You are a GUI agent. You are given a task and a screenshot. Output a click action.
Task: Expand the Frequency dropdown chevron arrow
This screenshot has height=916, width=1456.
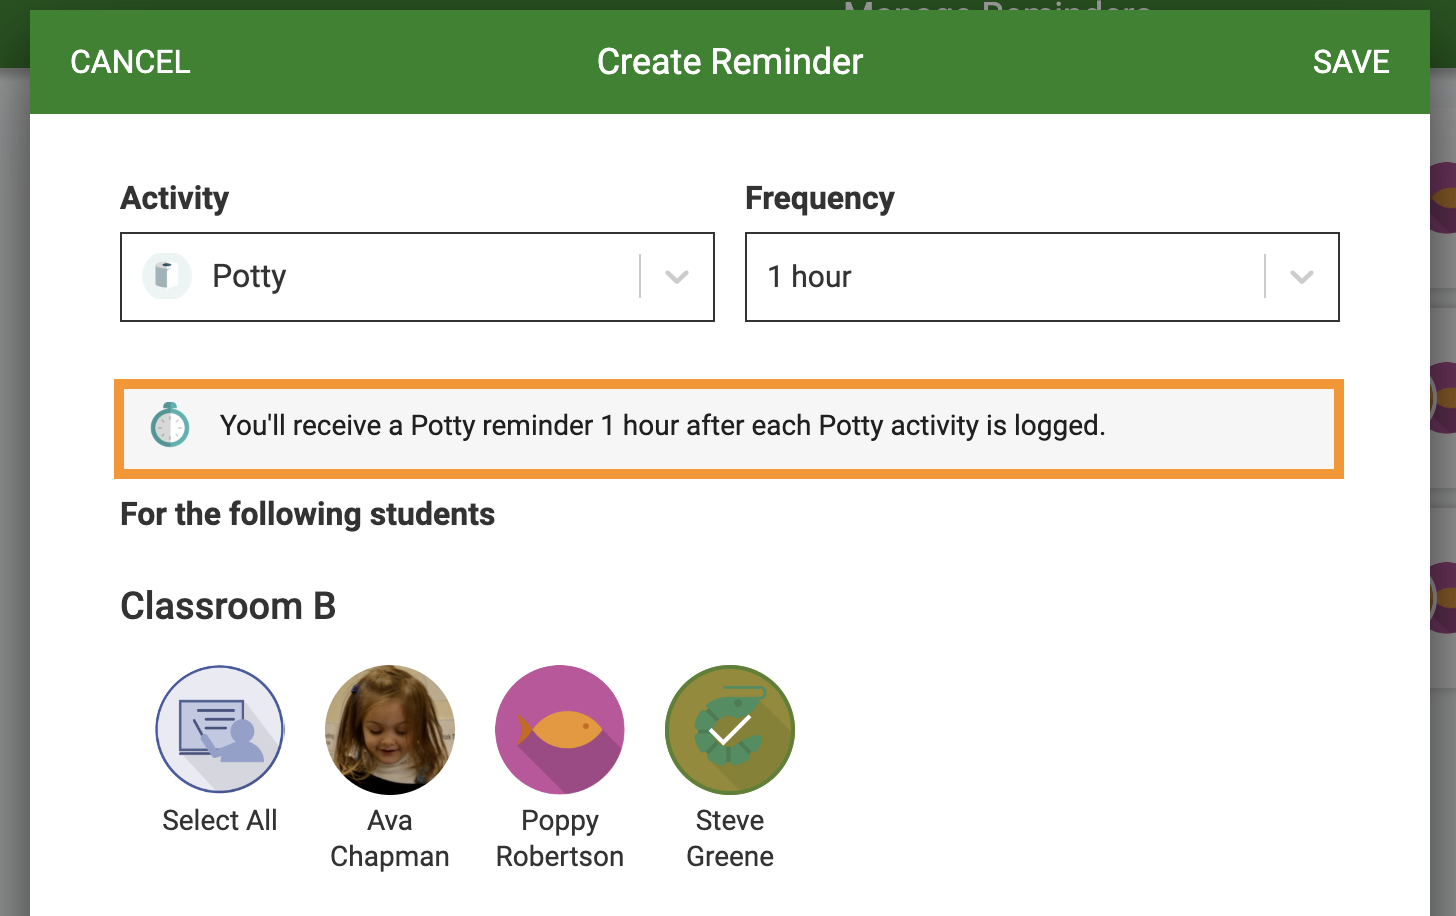(x=1302, y=277)
